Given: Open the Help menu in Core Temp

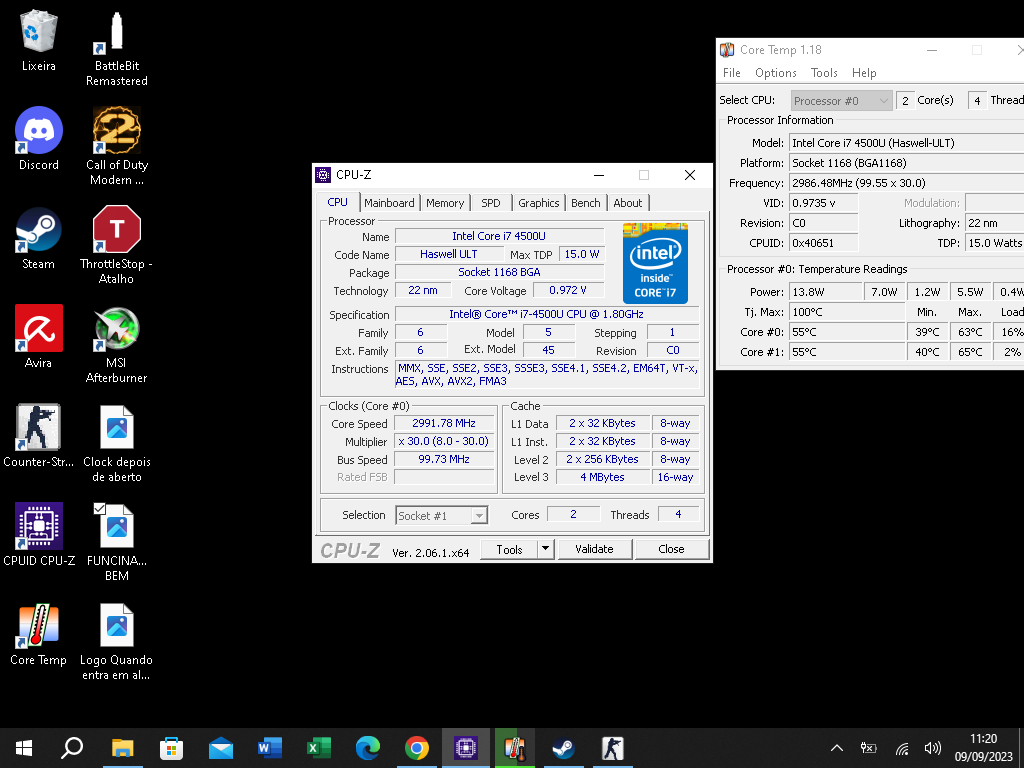Looking at the screenshot, I should 864,72.
